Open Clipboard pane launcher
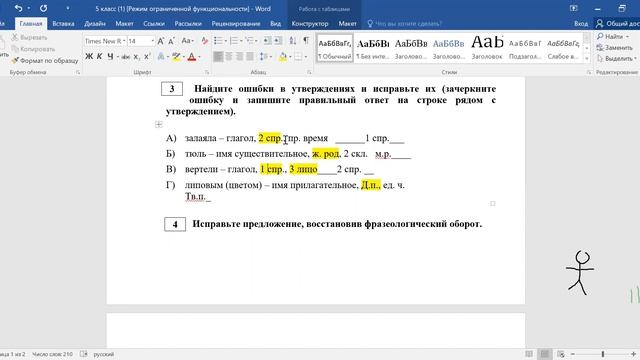This screenshot has height=360, width=640. [x=78, y=72]
